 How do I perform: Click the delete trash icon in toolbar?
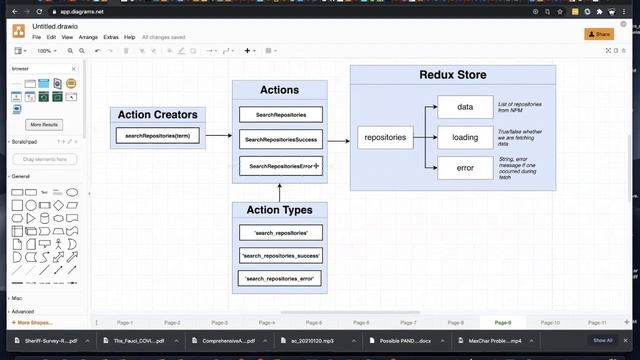pyautogui.click(x=126, y=51)
